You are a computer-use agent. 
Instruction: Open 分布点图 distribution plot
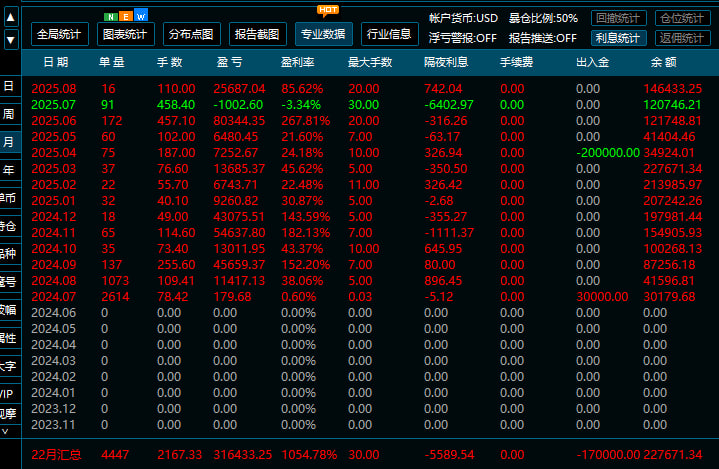pos(192,34)
